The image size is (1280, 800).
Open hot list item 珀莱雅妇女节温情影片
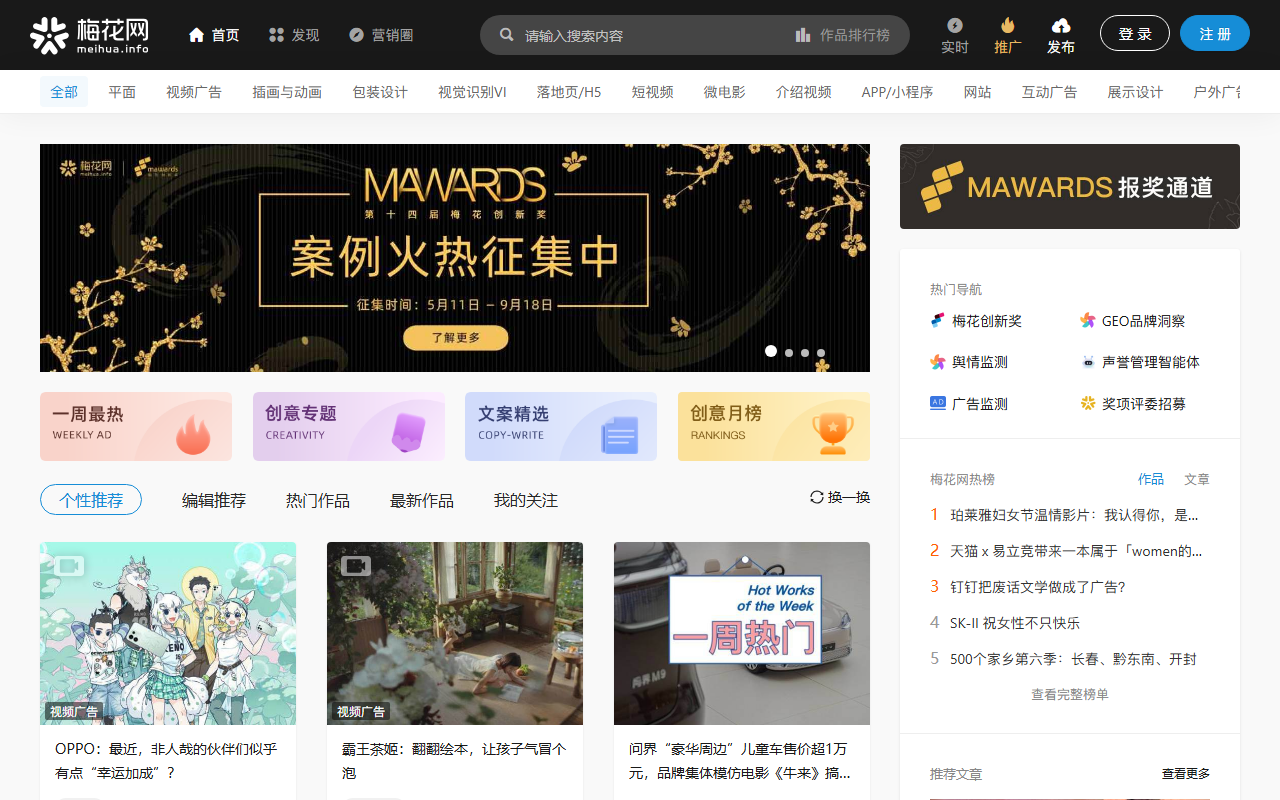(1074, 515)
